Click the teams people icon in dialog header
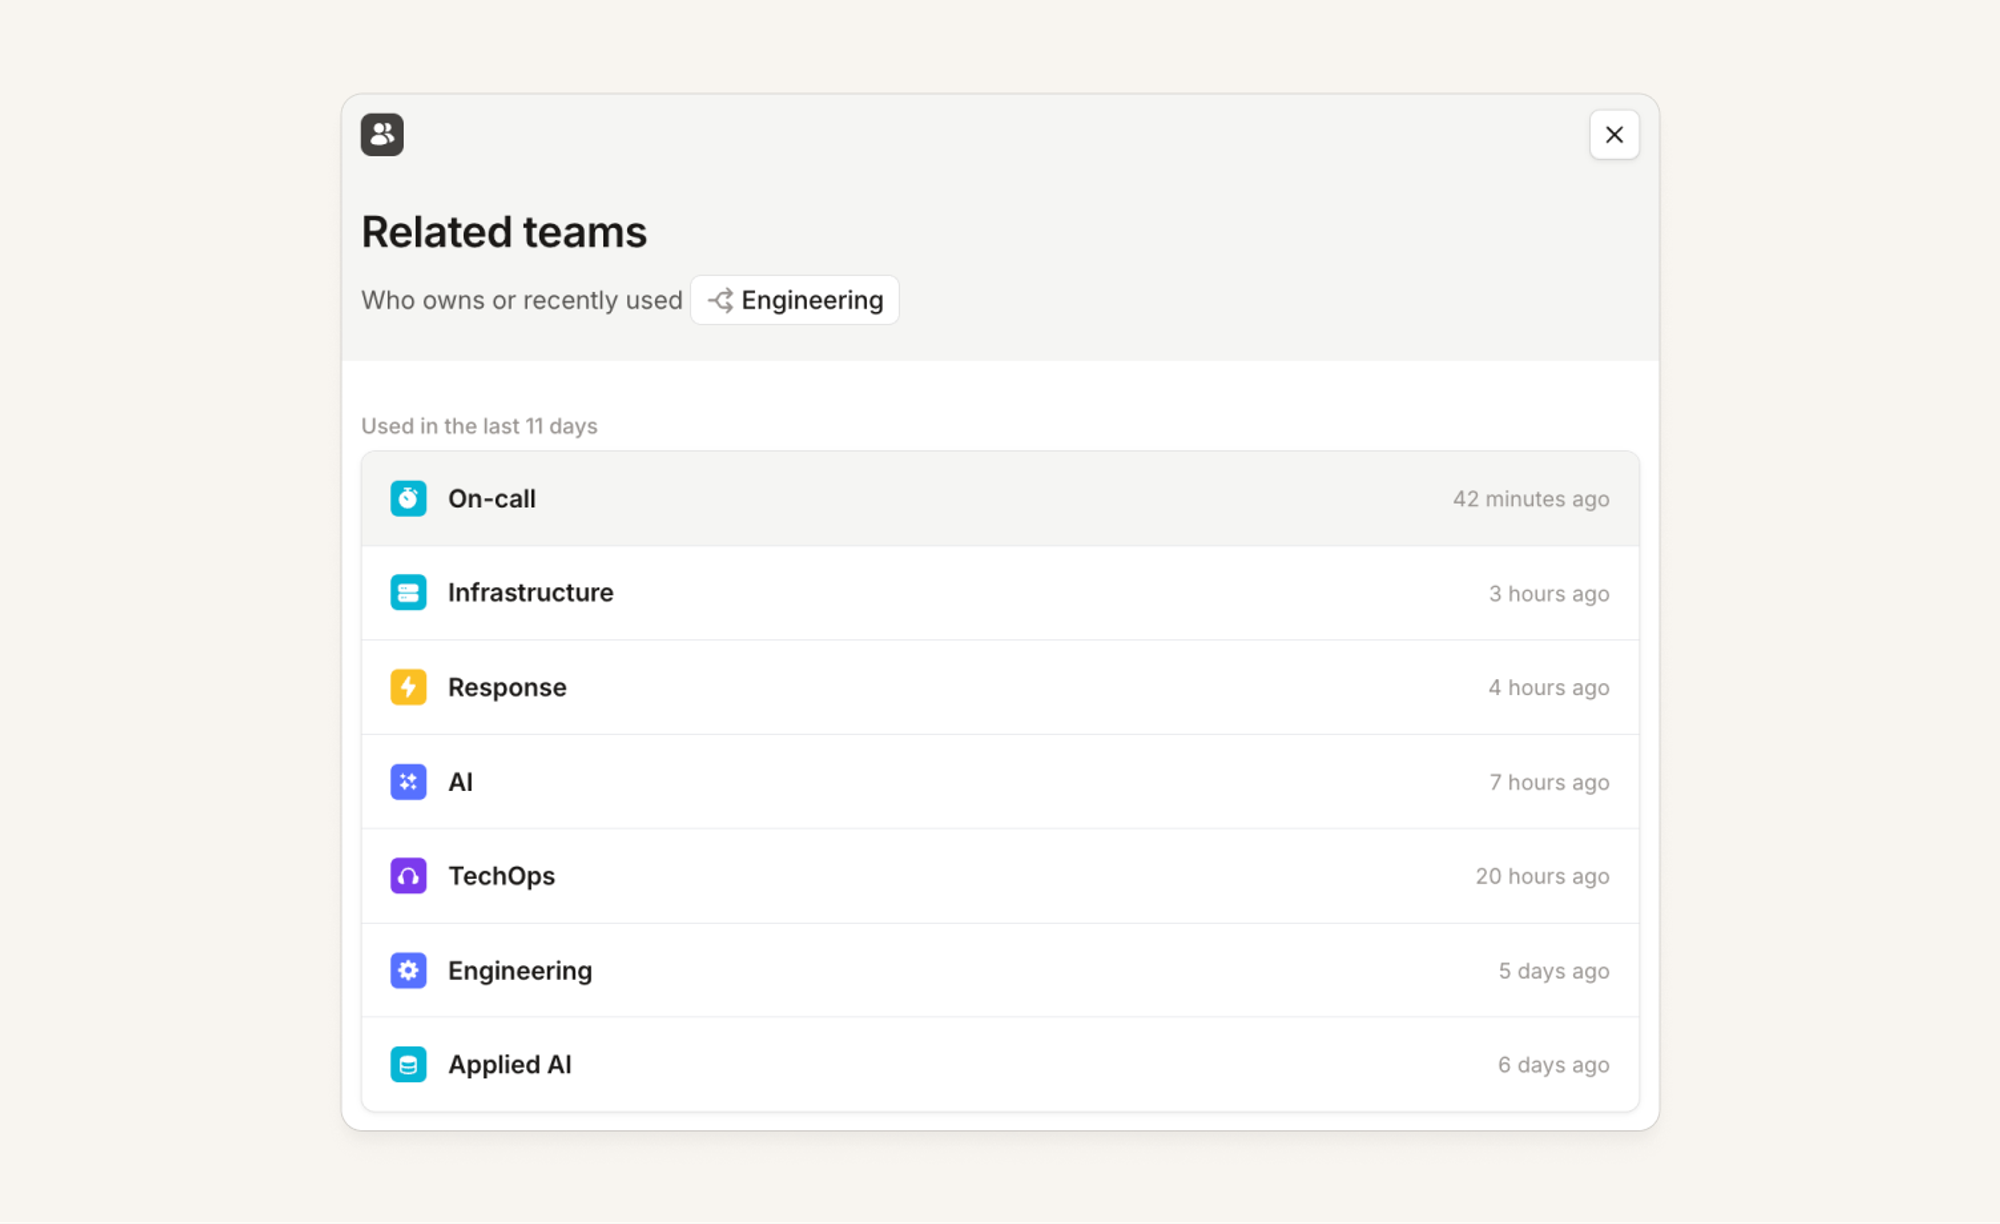 382,135
